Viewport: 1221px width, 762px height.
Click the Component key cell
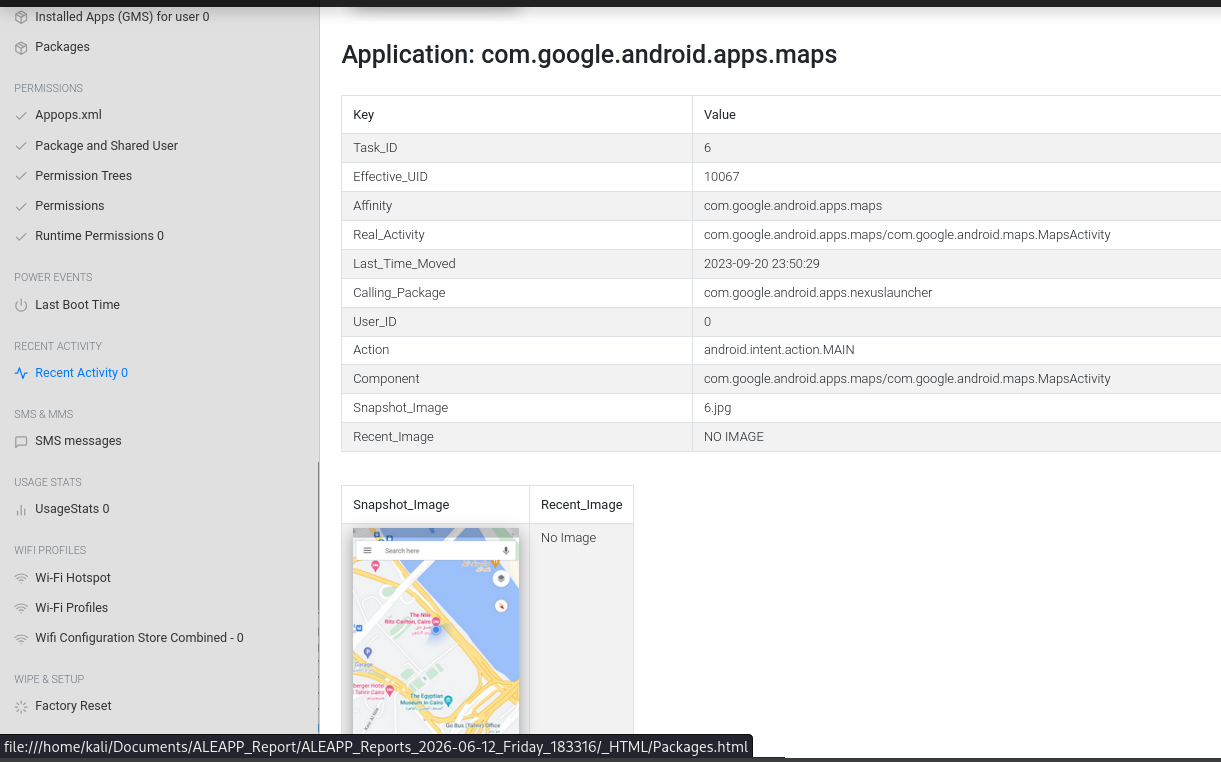click(x=517, y=379)
